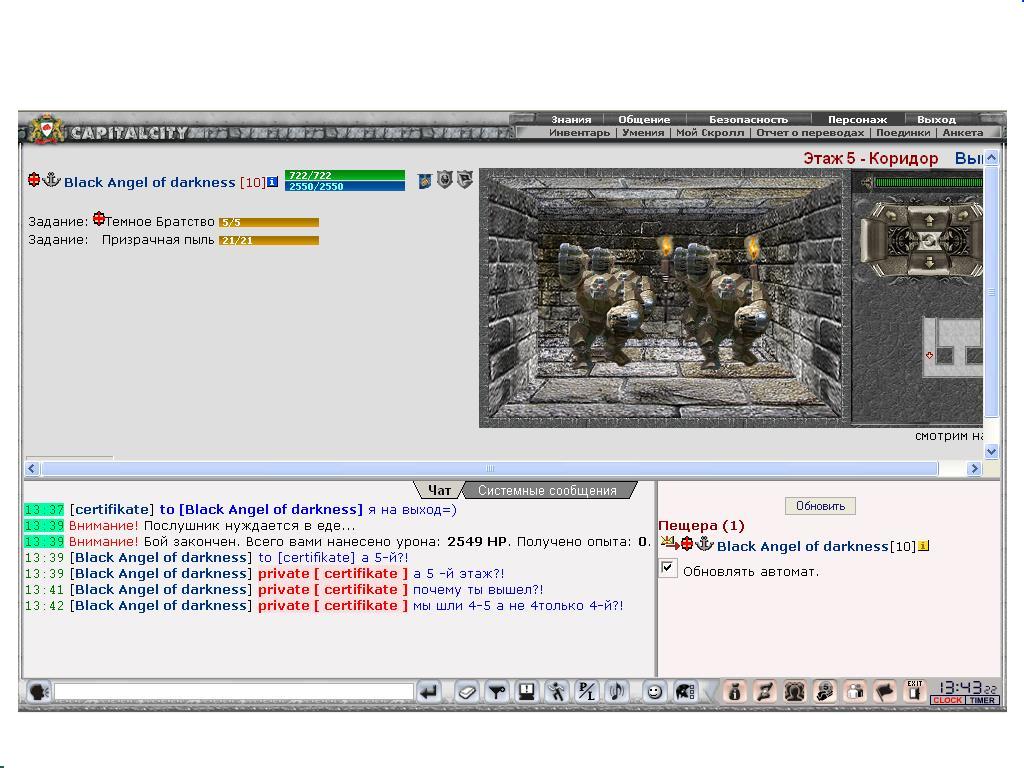The height and width of the screenshot is (768, 1024).
Task: Click the vertical scrollbar up arrow
Action: [x=991, y=157]
